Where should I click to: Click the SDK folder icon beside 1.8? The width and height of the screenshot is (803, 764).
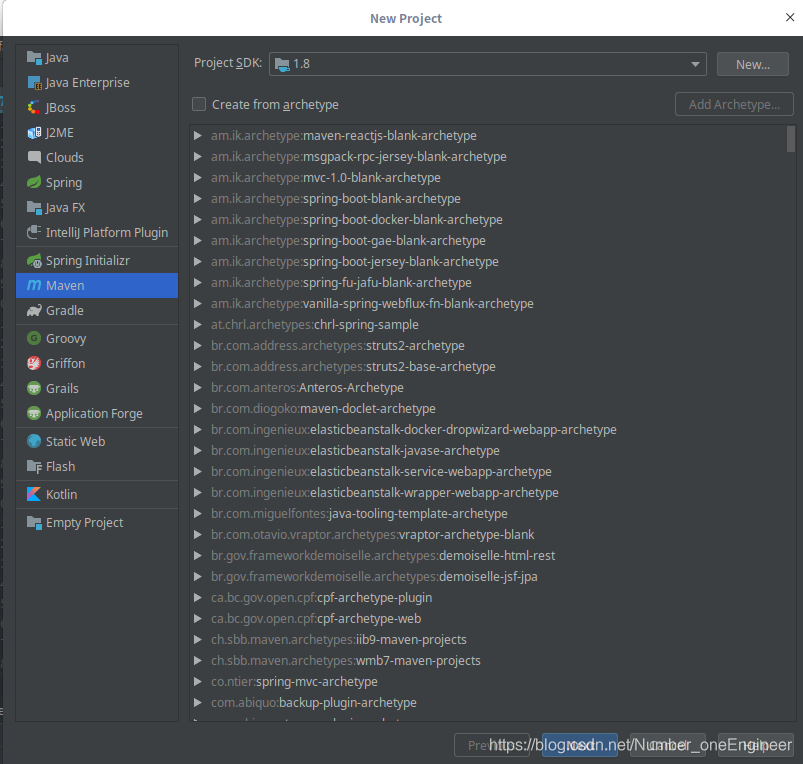click(x=282, y=64)
